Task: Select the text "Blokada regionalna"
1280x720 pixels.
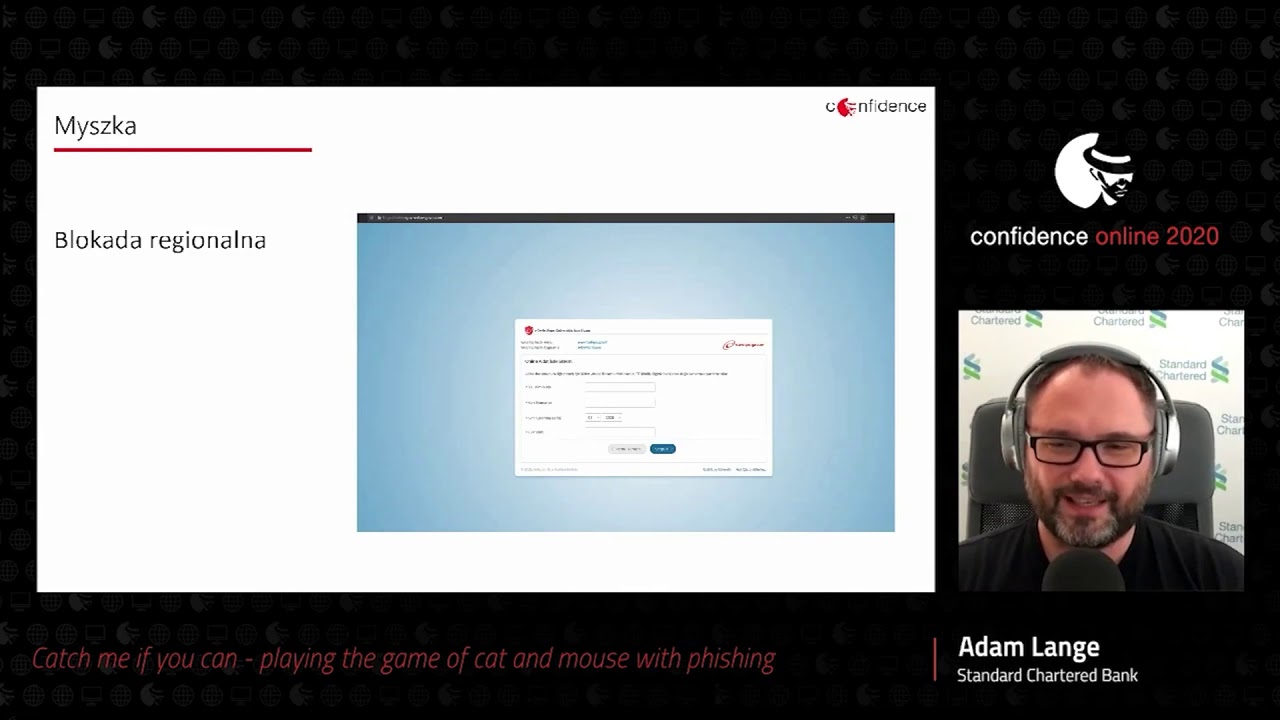Action: click(160, 240)
